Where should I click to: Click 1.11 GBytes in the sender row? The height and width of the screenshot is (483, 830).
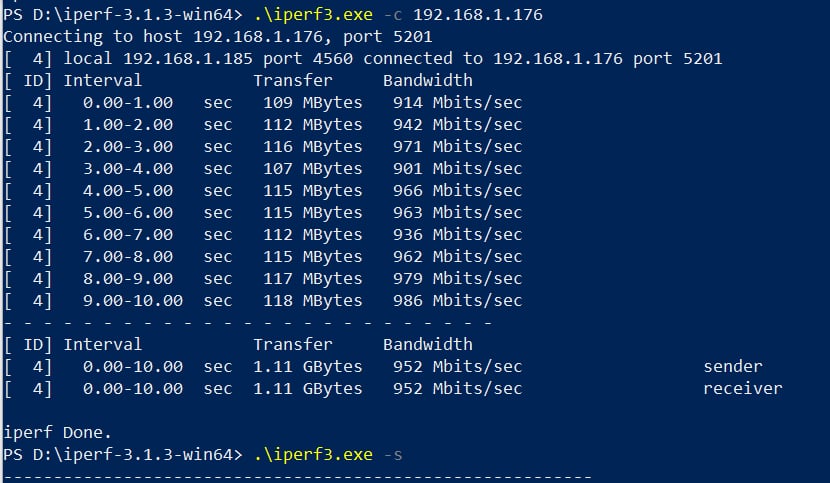(307, 366)
